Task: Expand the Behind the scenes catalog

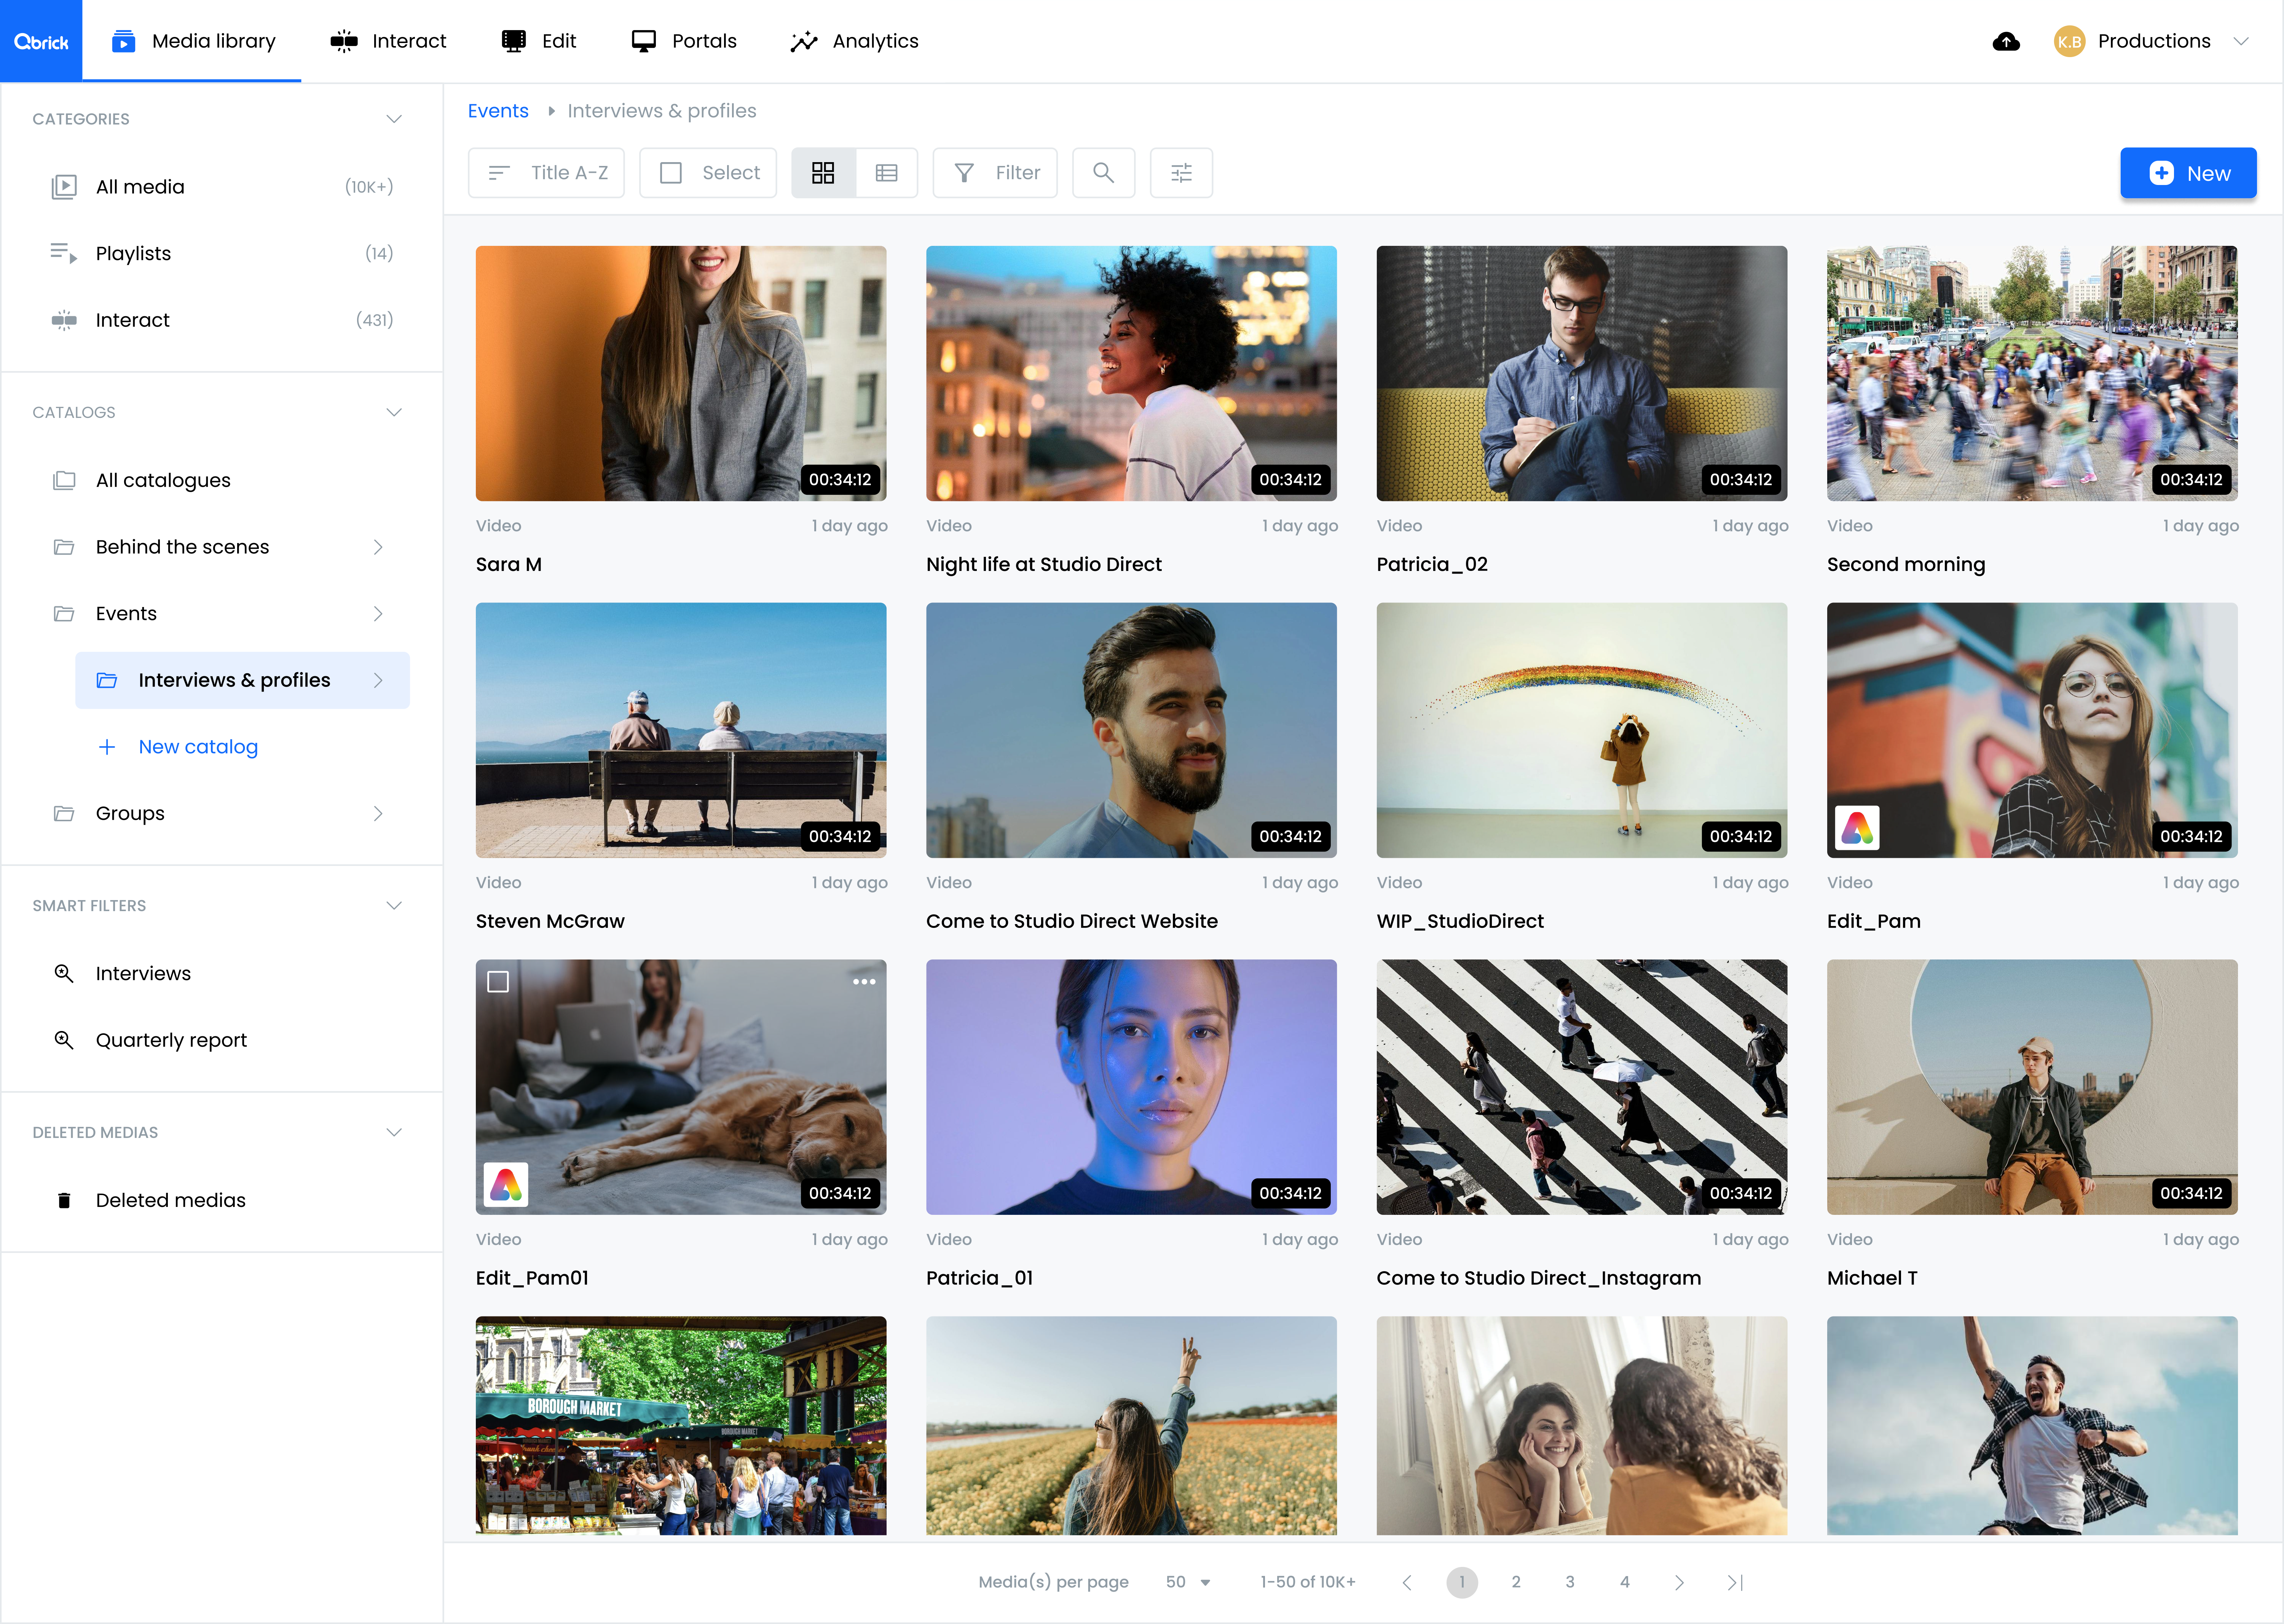Action: (378, 547)
